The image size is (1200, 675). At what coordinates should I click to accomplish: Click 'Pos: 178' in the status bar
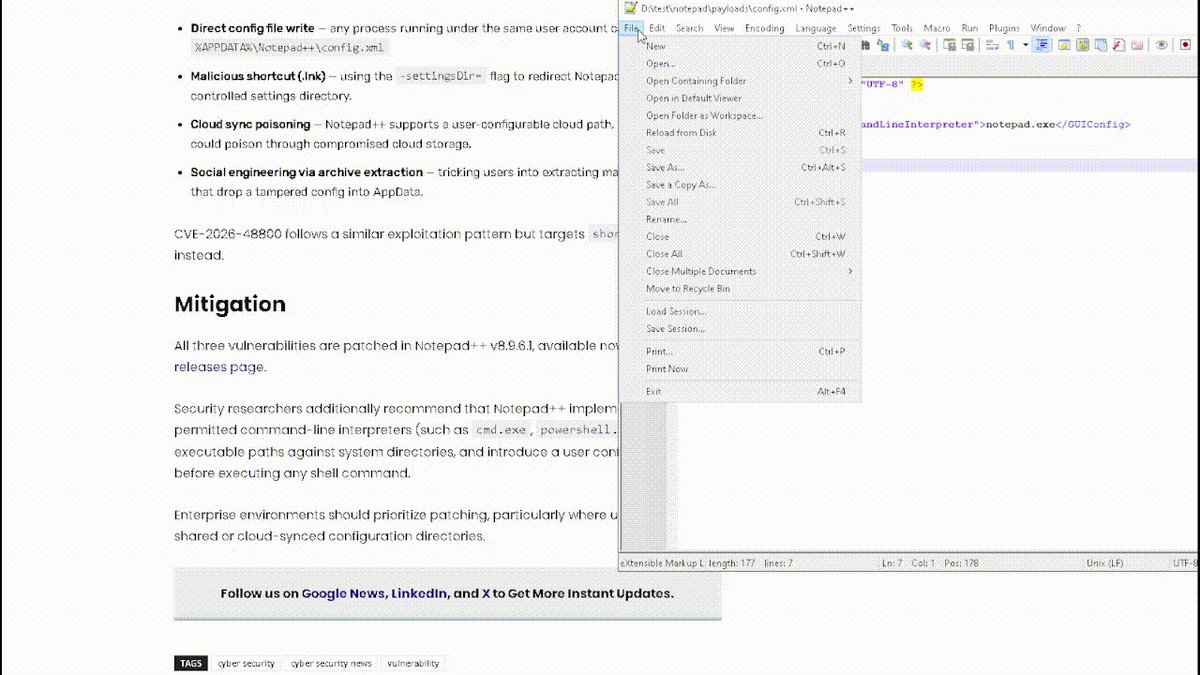coord(959,563)
